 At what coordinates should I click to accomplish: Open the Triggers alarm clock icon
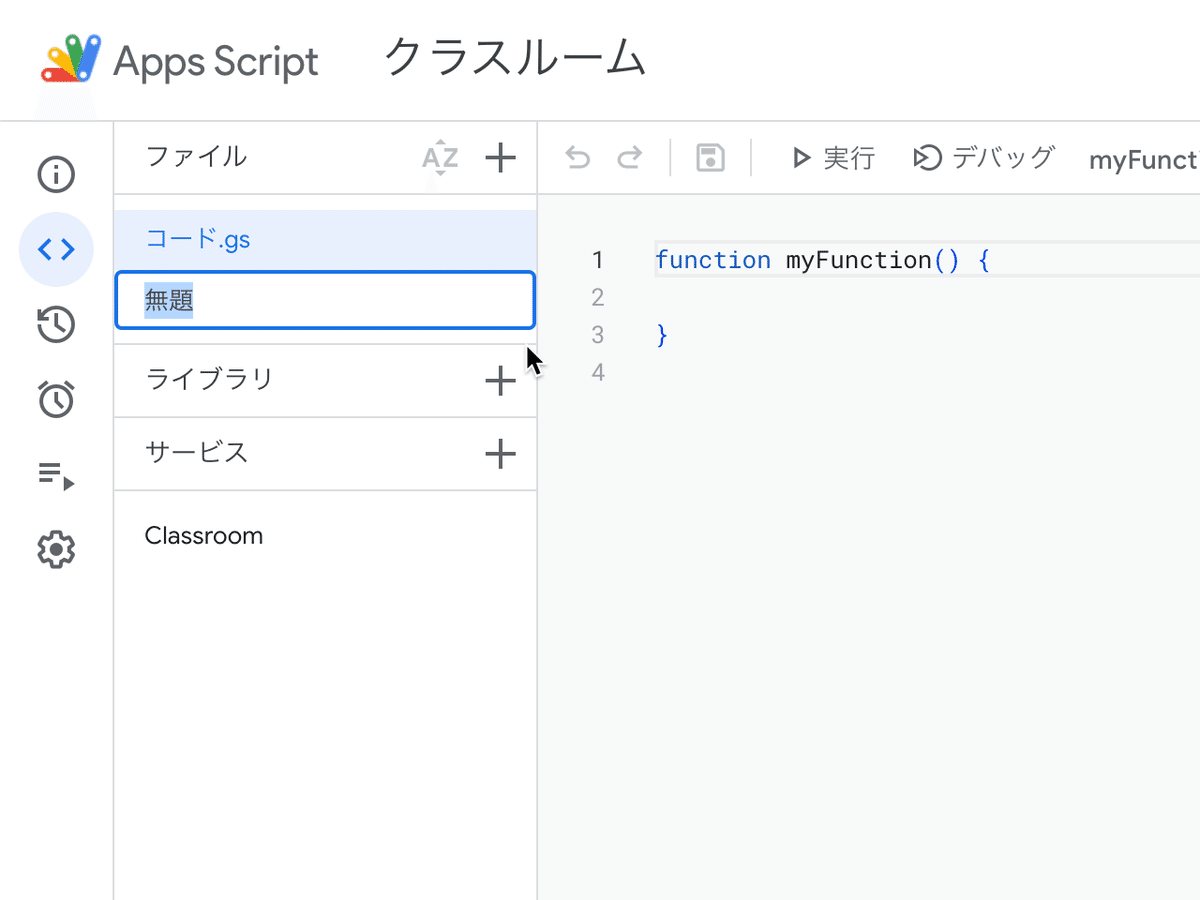click(x=56, y=399)
